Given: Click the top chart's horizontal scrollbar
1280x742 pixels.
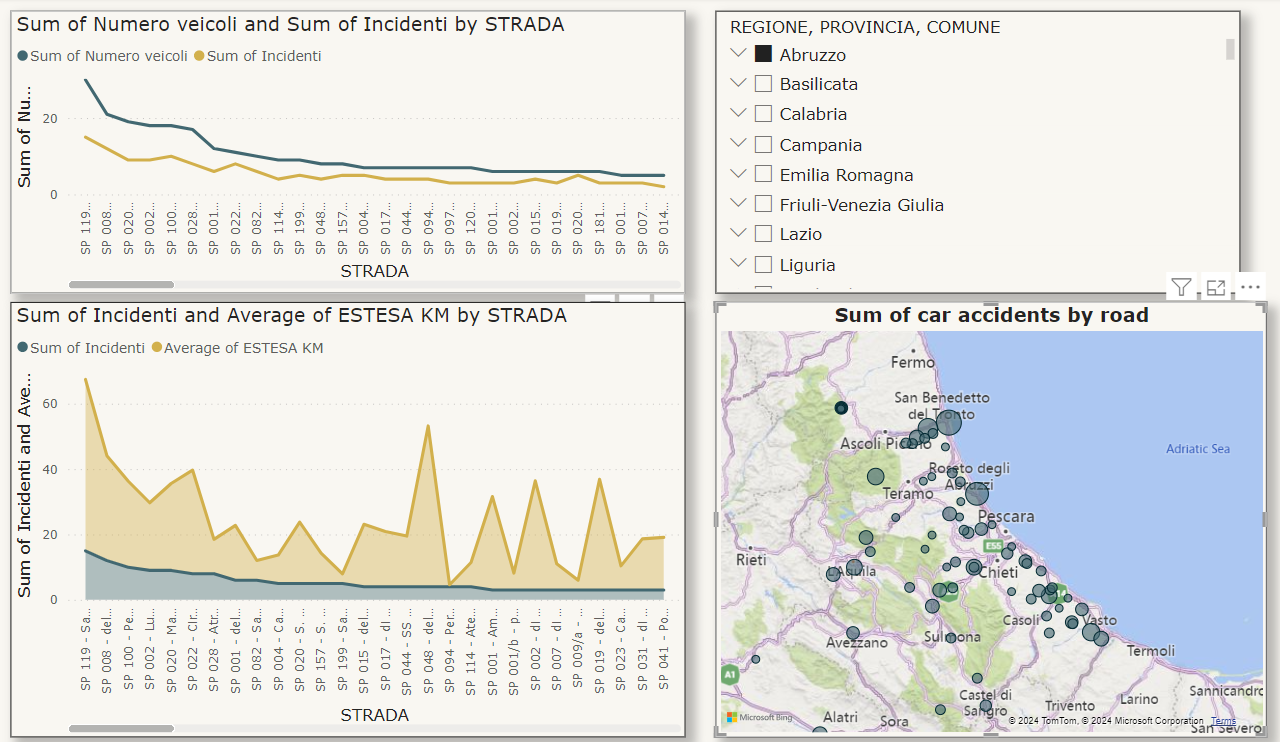Looking at the screenshot, I should (x=121, y=285).
